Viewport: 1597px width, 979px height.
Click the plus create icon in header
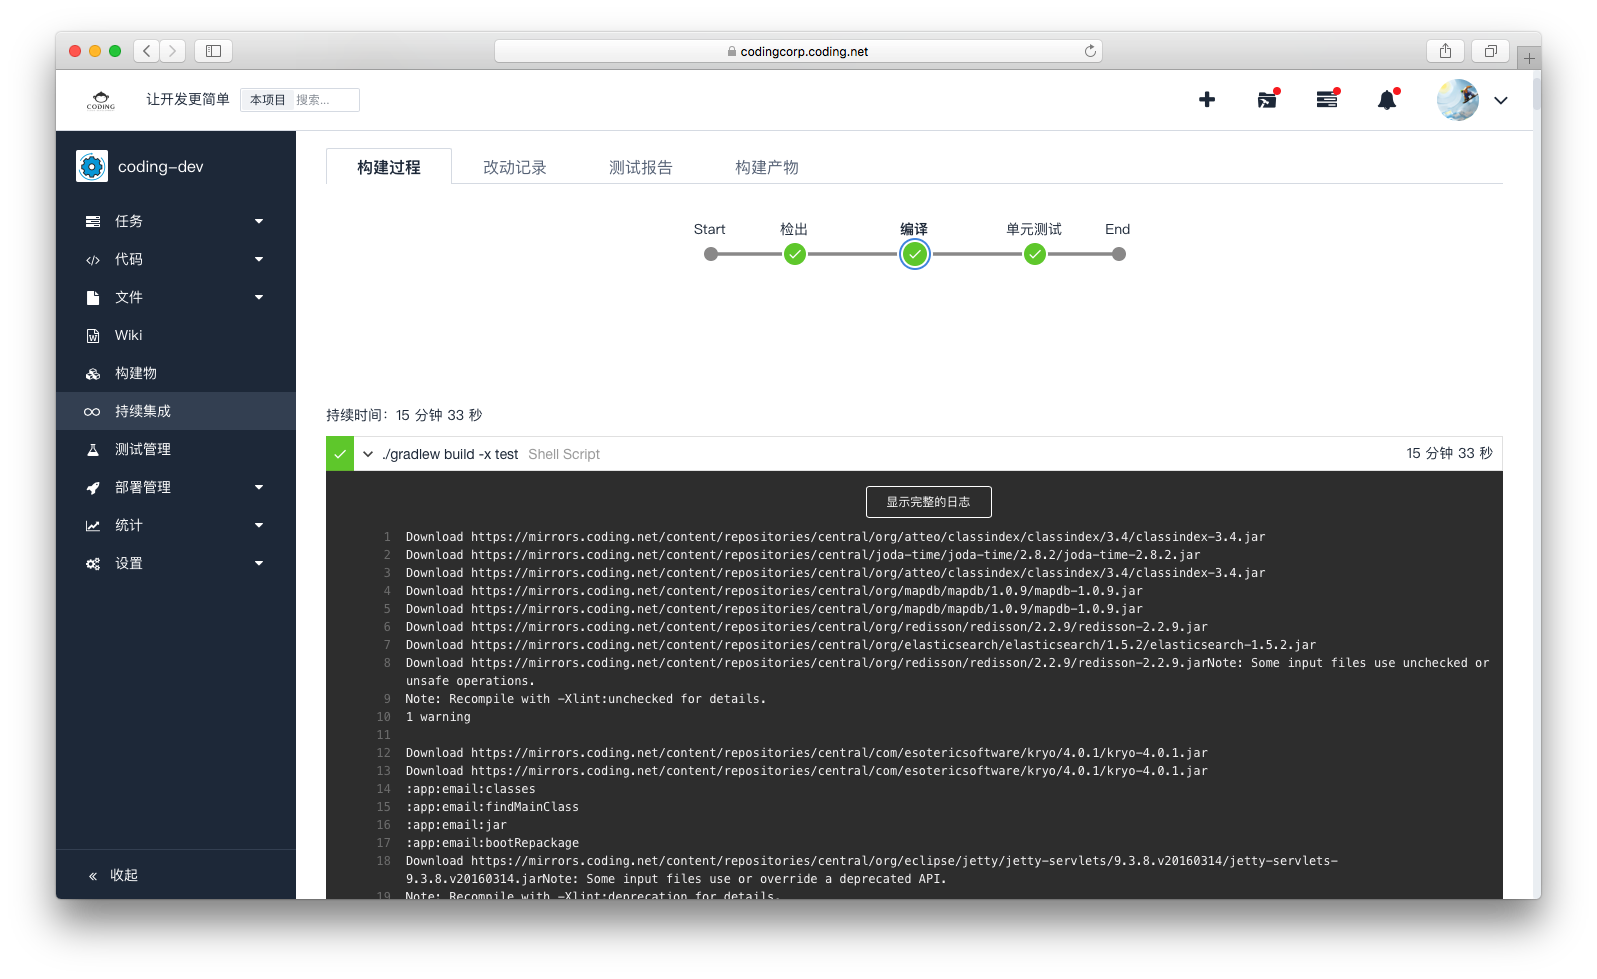1207,99
